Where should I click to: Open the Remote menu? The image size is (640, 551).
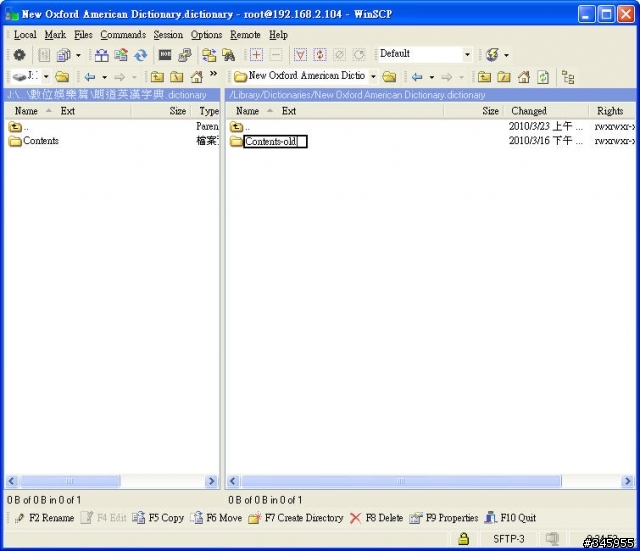(x=245, y=35)
